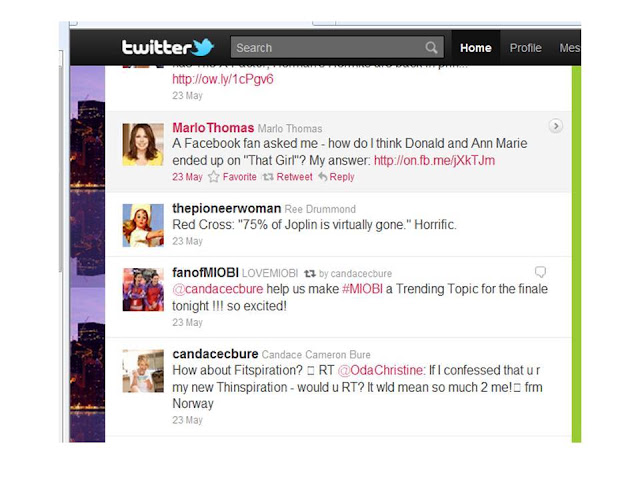This screenshot has width=640, height=480.
Task: Open 'by candacecbure' retweeter link
Action: click(x=355, y=273)
